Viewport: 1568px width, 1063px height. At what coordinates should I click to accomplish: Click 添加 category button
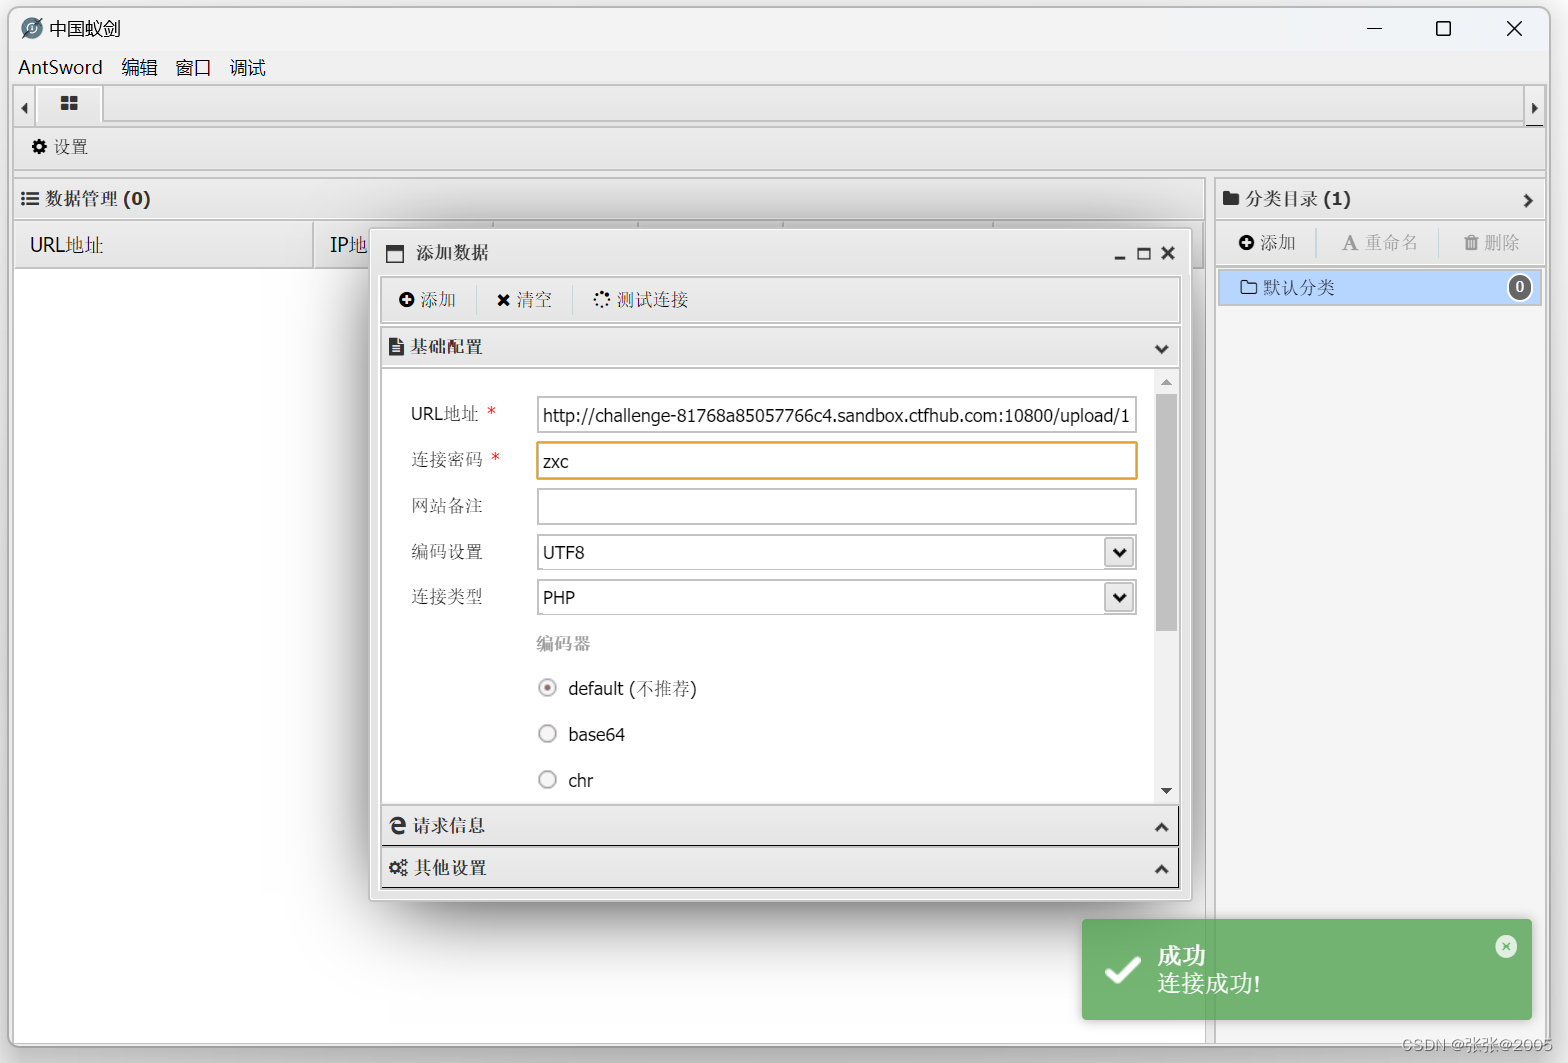[x=1267, y=243]
